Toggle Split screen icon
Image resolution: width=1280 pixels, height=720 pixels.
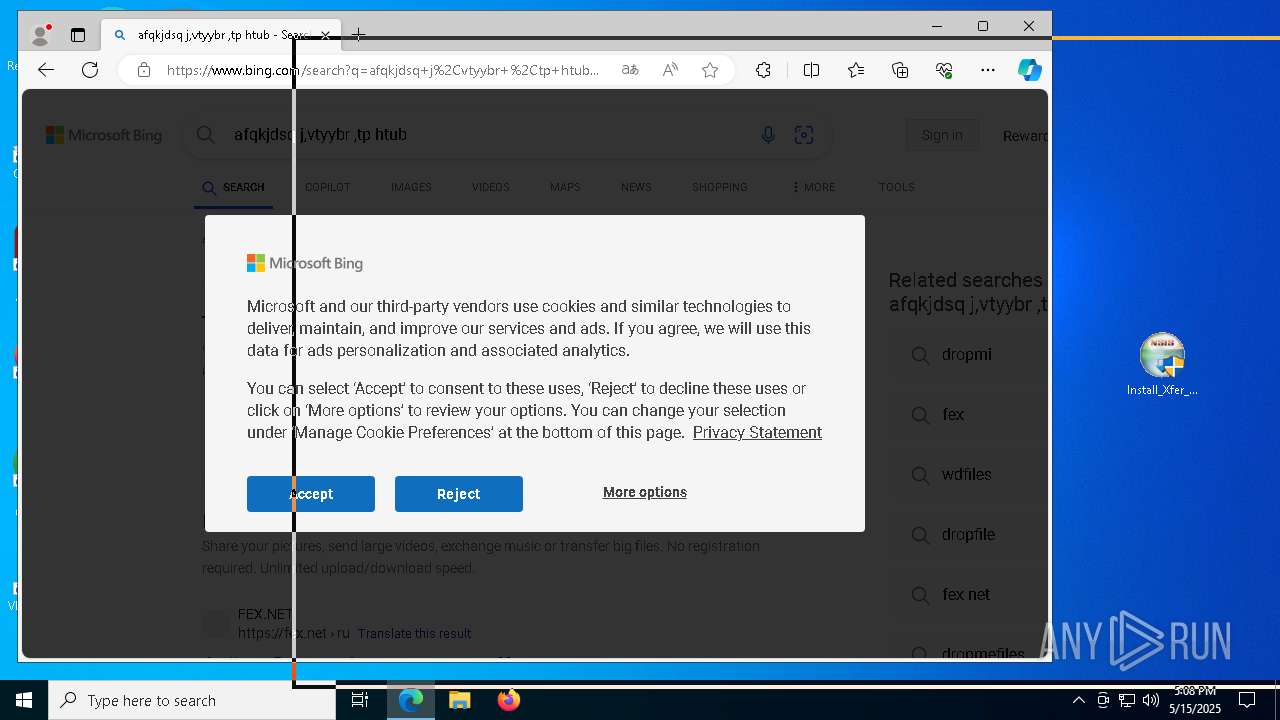pyautogui.click(x=811, y=70)
